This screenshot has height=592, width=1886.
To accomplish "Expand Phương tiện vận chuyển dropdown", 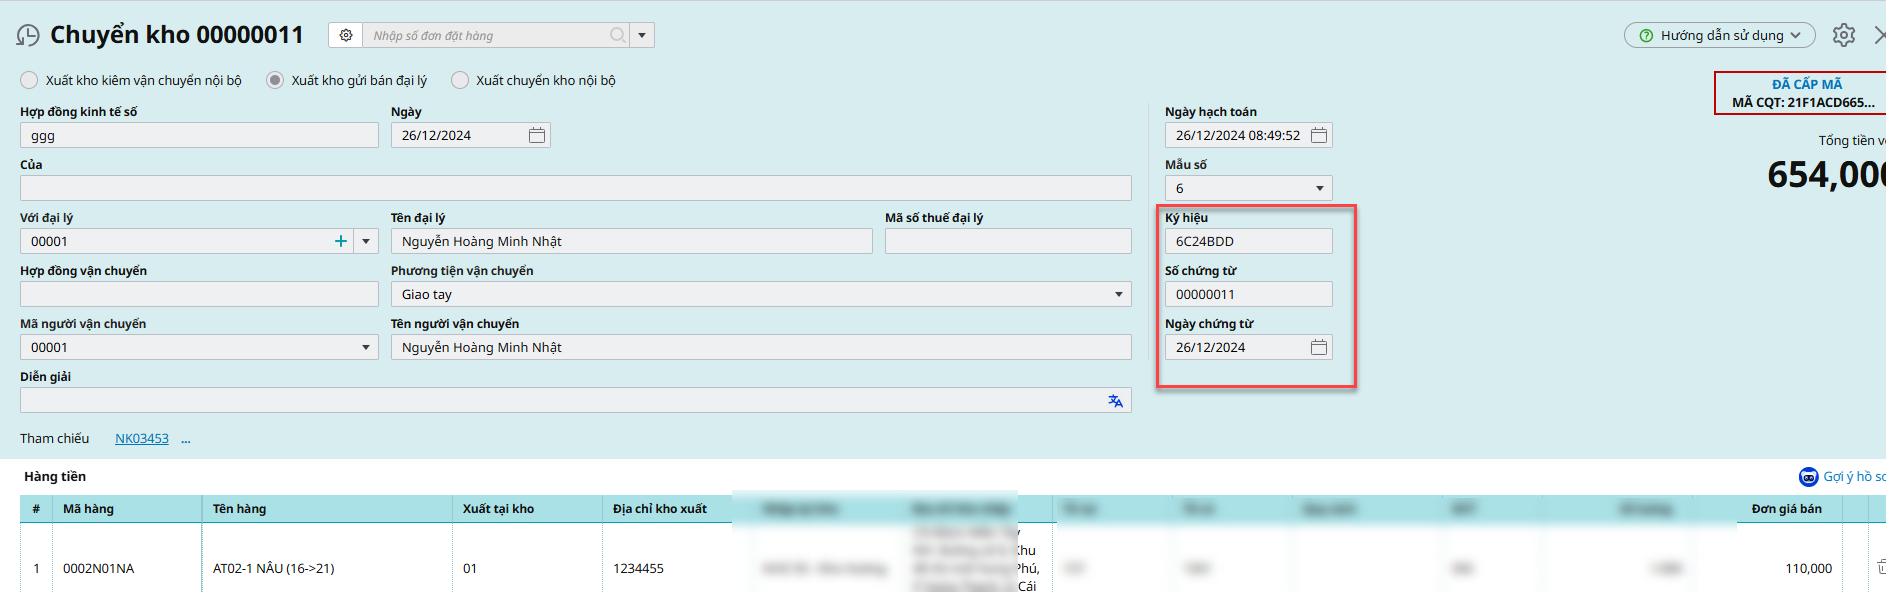I will 1118,295.
